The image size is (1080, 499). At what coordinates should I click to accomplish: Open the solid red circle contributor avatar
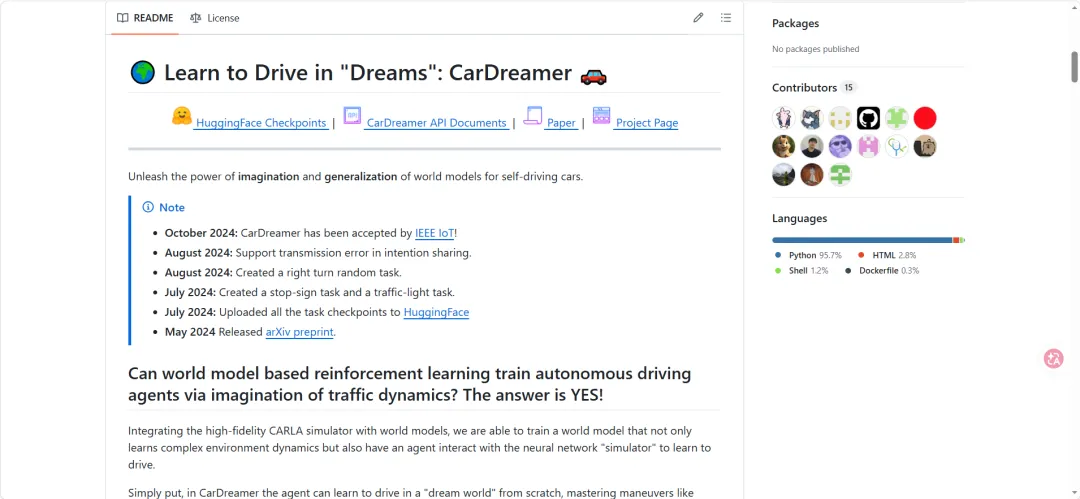click(925, 119)
